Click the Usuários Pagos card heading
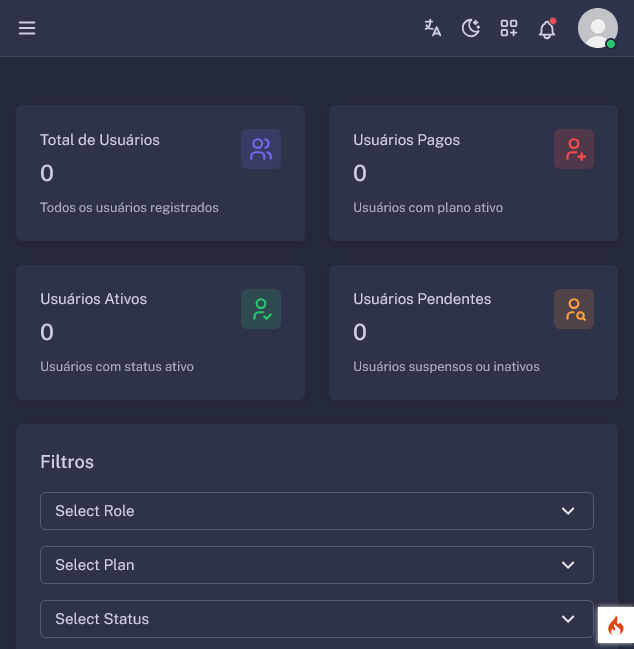 click(x=406, y=140)
